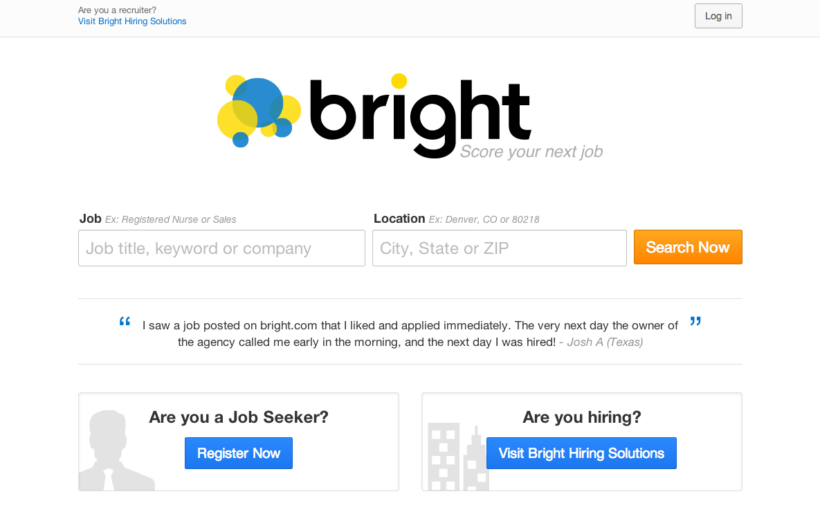Click the bold Job field label
The height and width of the screenshot is (512, 820).
90,218
